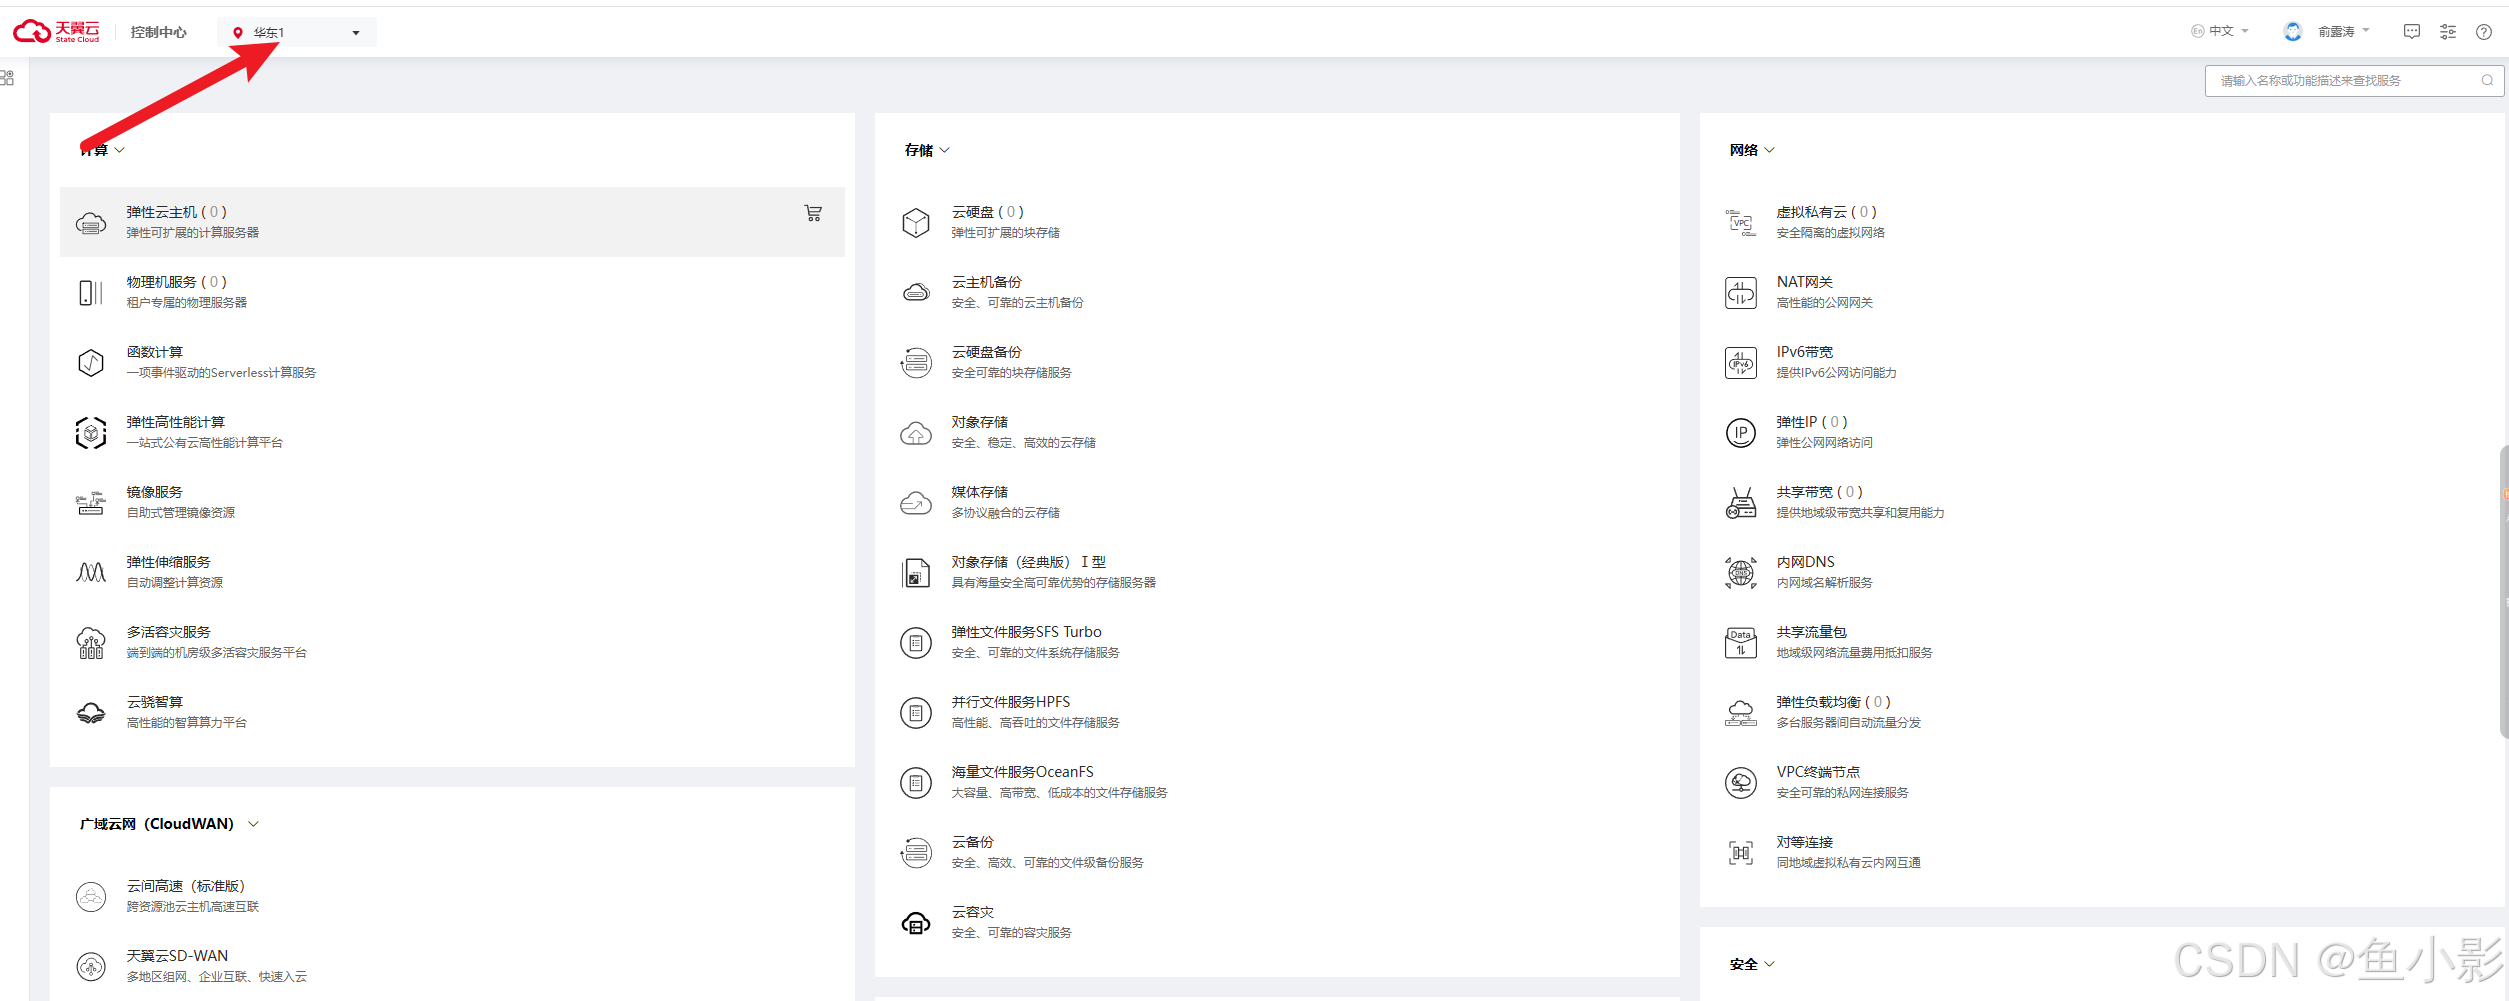
Task: Click the 共享带宽 router icon
Action: pyautogui.click(x=1741, y=502)
